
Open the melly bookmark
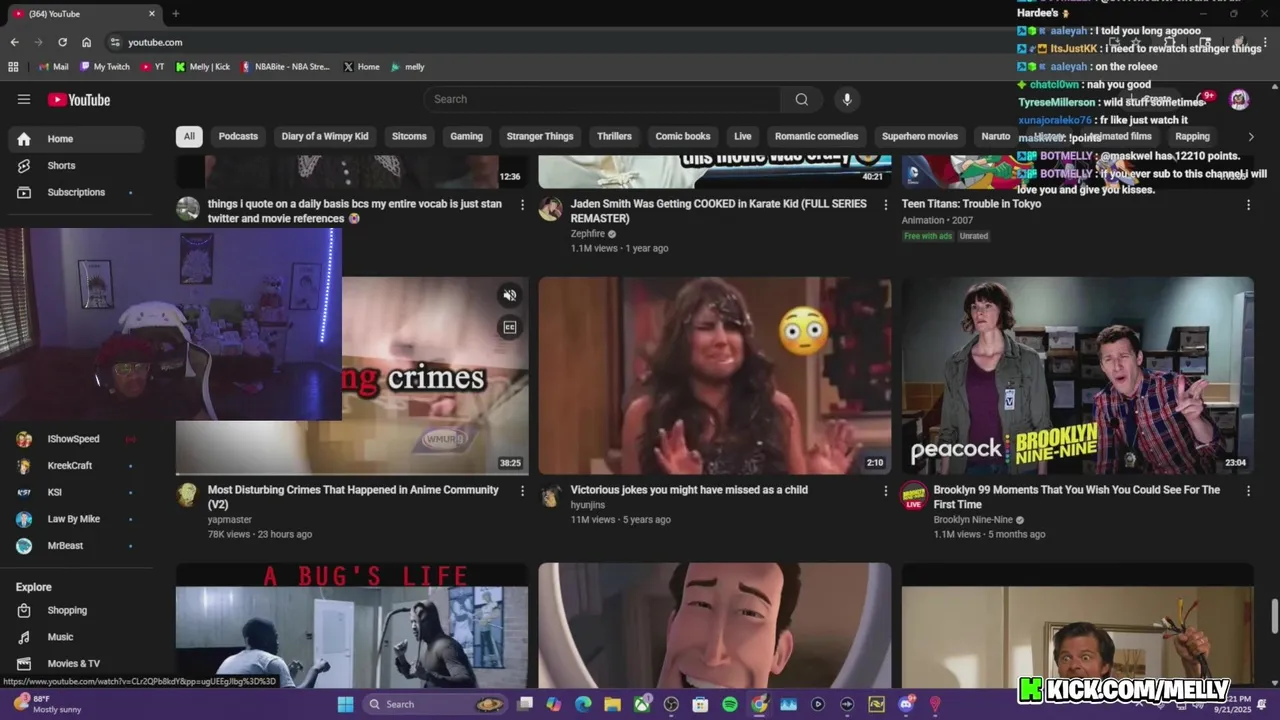point(408,67)
